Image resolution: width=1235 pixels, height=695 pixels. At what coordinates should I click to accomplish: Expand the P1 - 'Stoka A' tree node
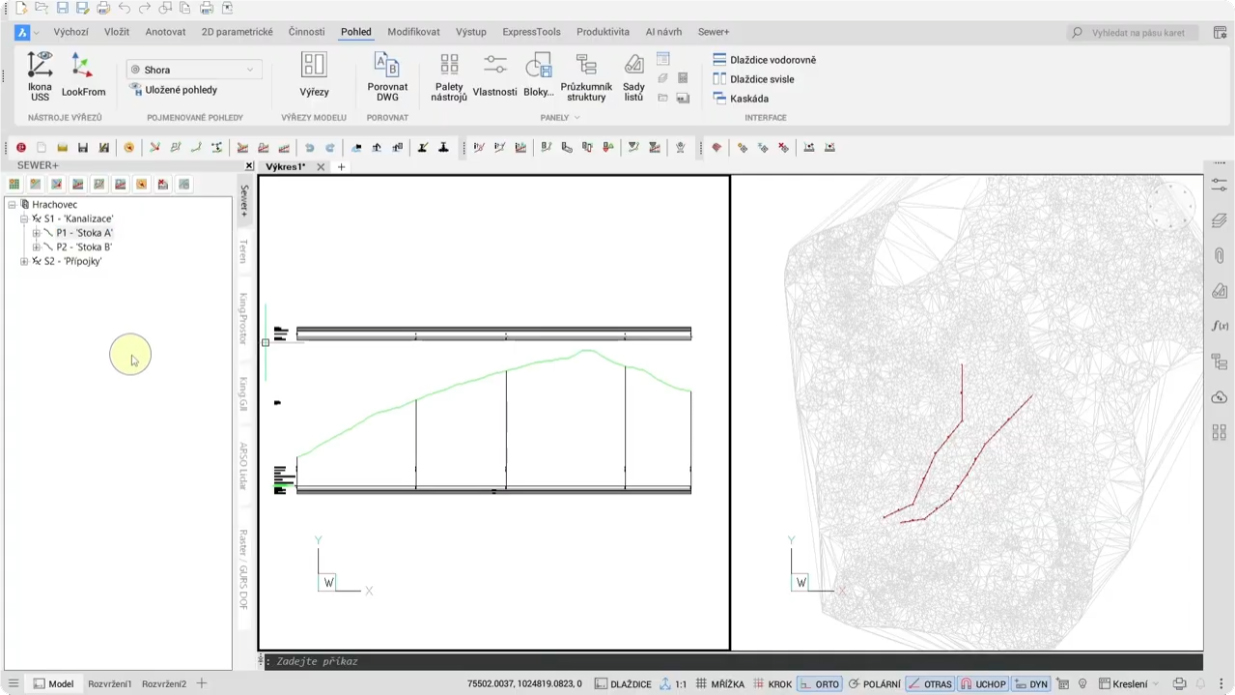[36, 233]
